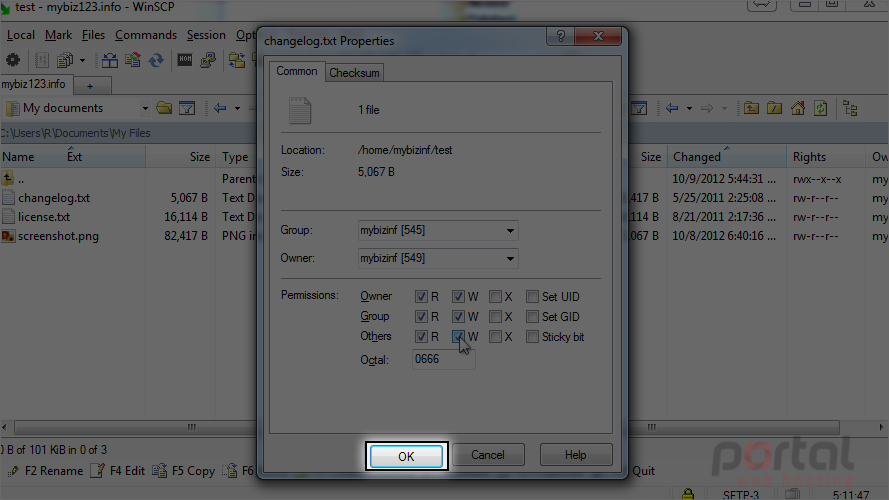Open local panel back history dropdown

tap(238, 108)
